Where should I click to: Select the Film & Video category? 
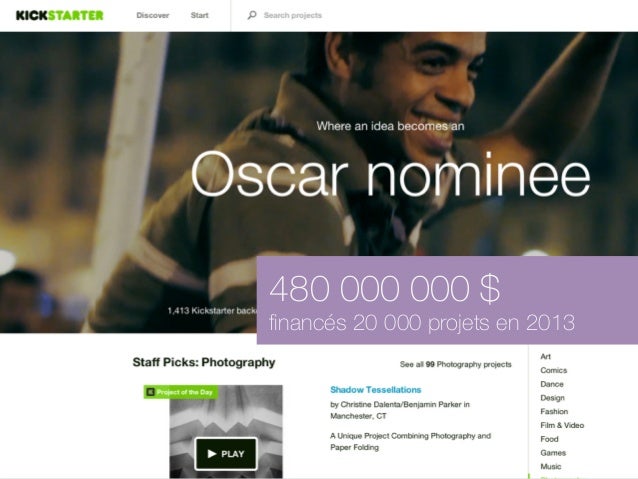tap(562, 425)
